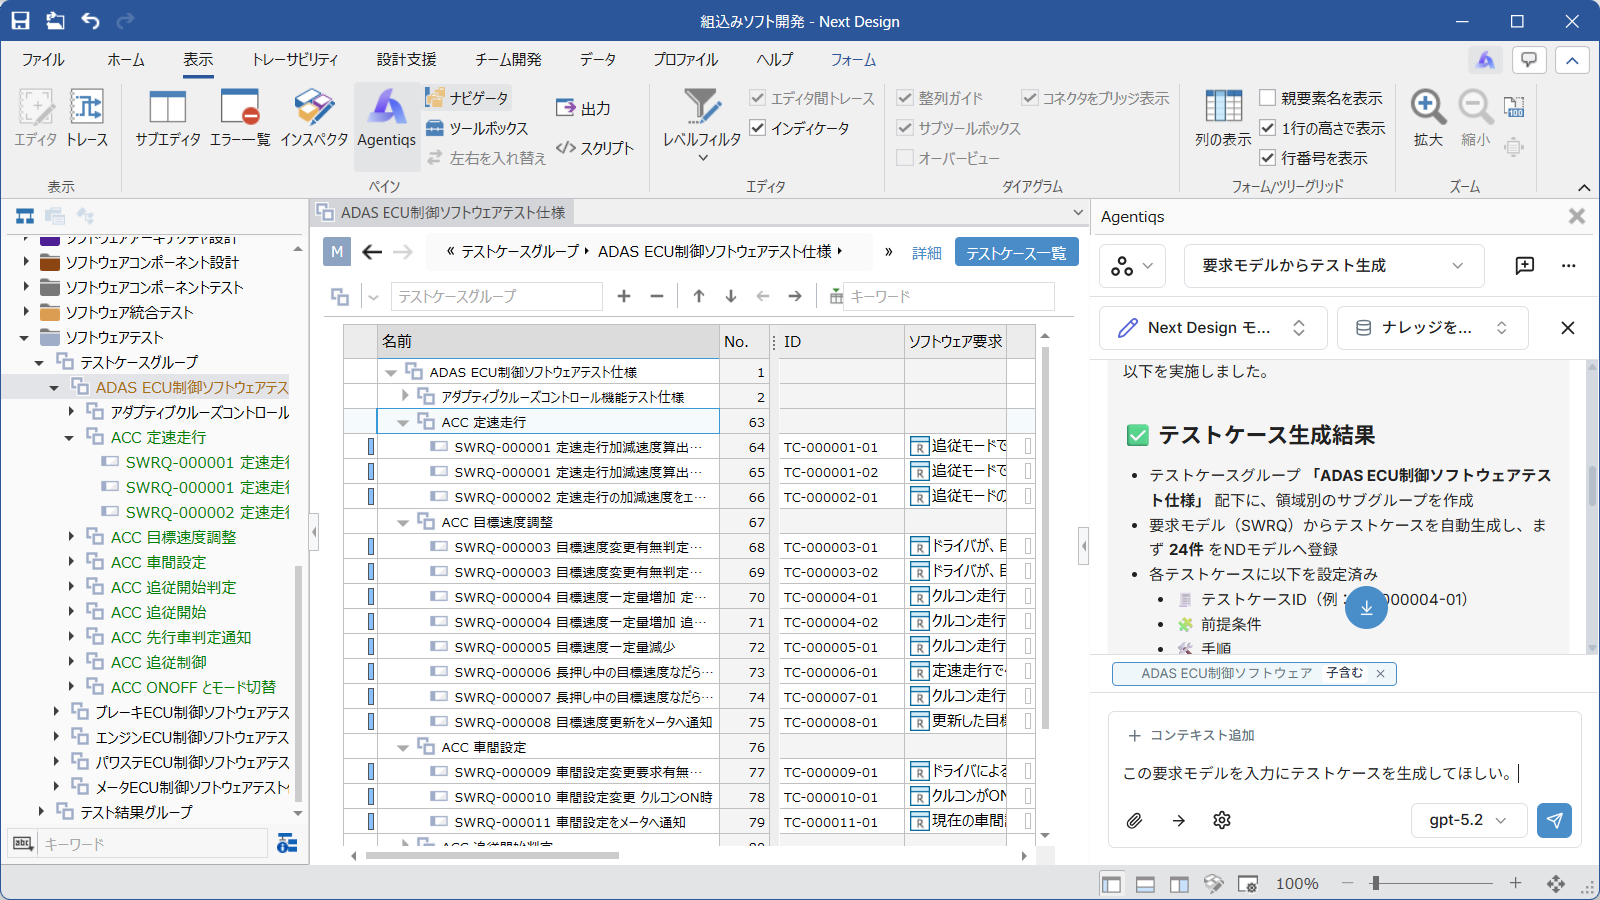
Task: Open the gpt-5.2 model dropdown
Action: pos(1468,820)
